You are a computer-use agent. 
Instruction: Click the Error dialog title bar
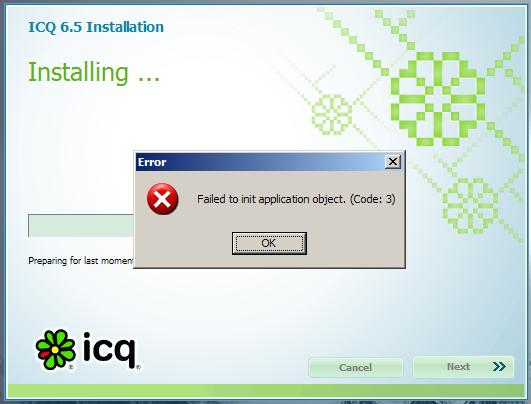[260, 162]
